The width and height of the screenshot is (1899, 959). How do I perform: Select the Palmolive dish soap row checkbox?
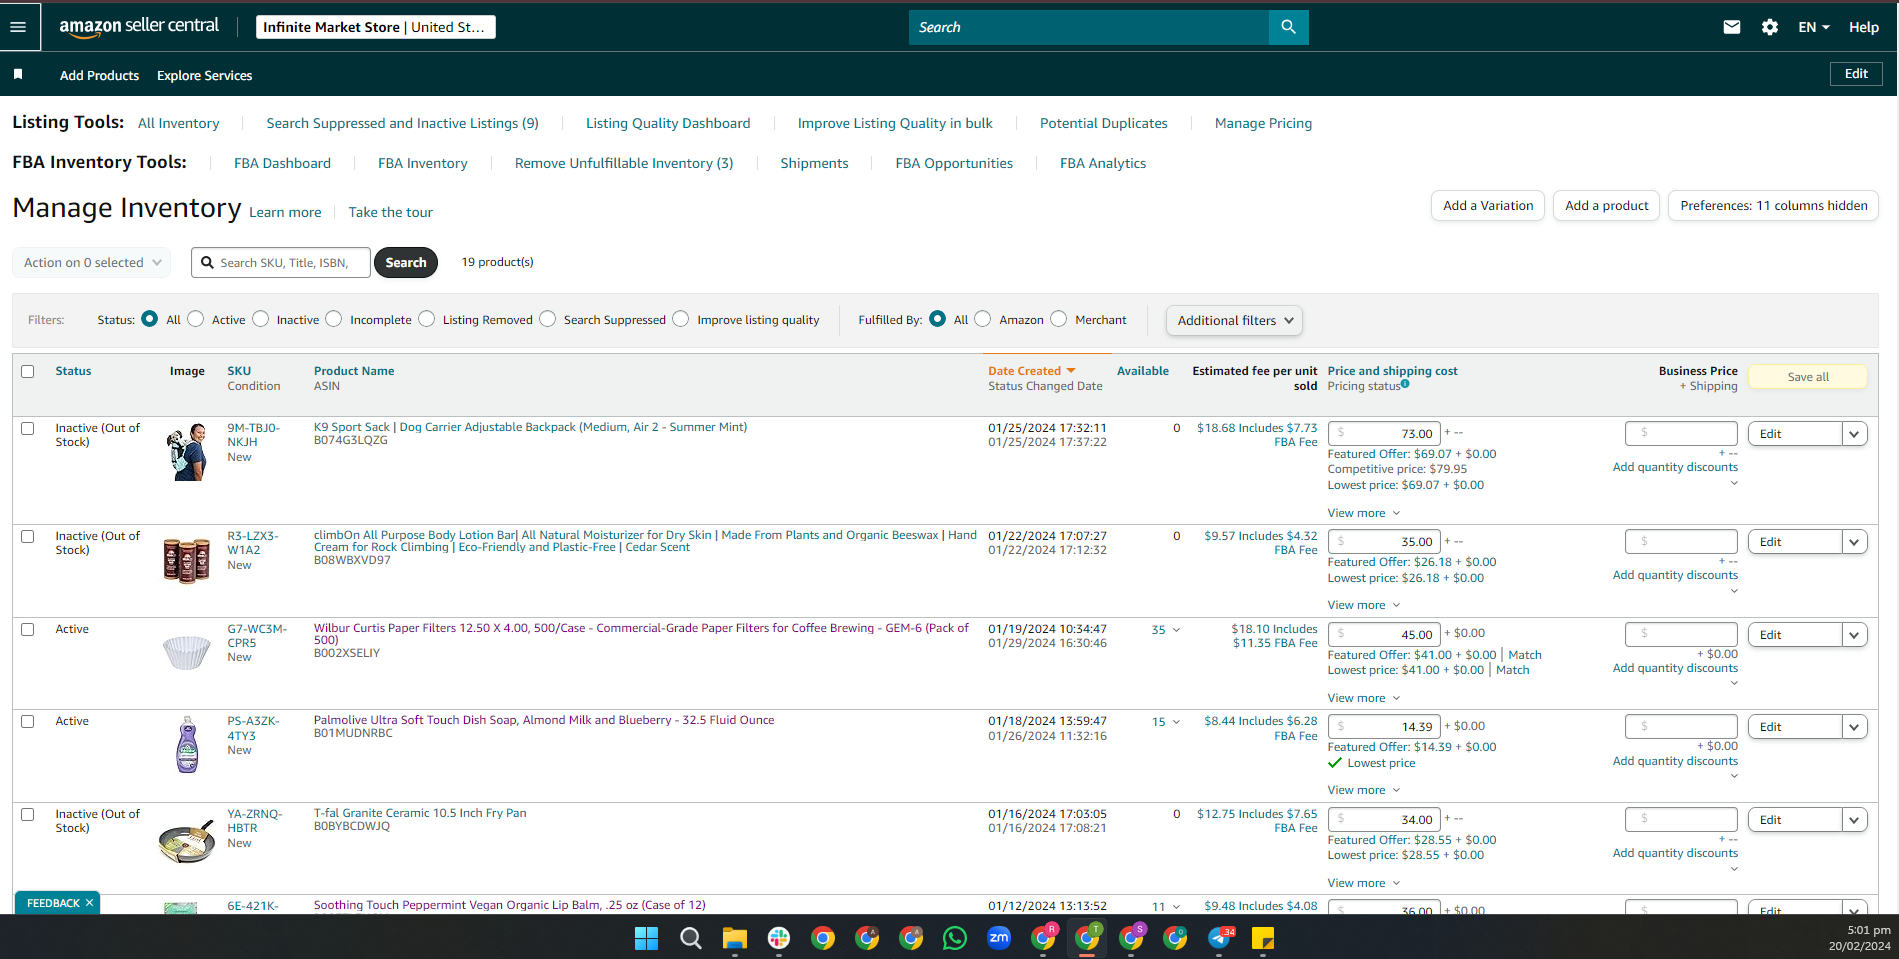[x=28, y=721]
